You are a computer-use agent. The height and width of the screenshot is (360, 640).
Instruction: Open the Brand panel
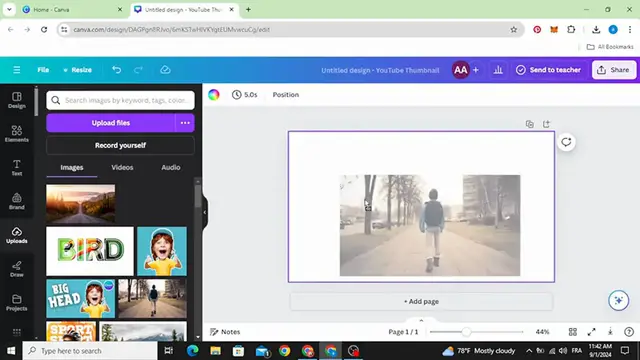click(17, 202)
